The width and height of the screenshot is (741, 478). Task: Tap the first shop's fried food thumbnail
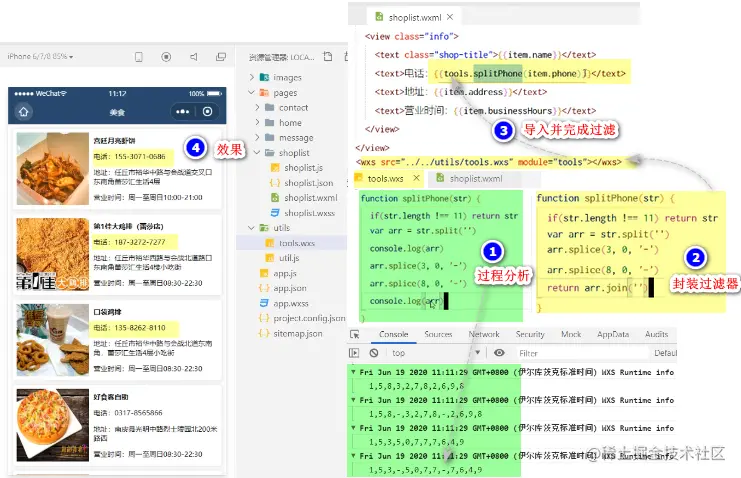(x=52, y=168)
